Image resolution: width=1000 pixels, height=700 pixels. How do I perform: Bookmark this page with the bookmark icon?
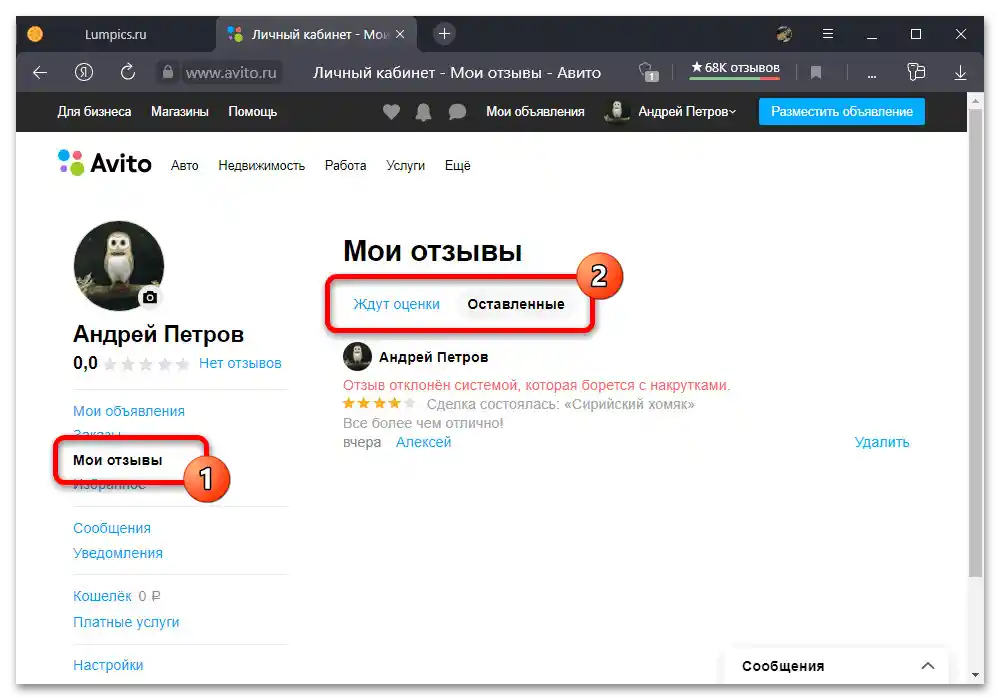pyautogui.click(x=815, y=73)
